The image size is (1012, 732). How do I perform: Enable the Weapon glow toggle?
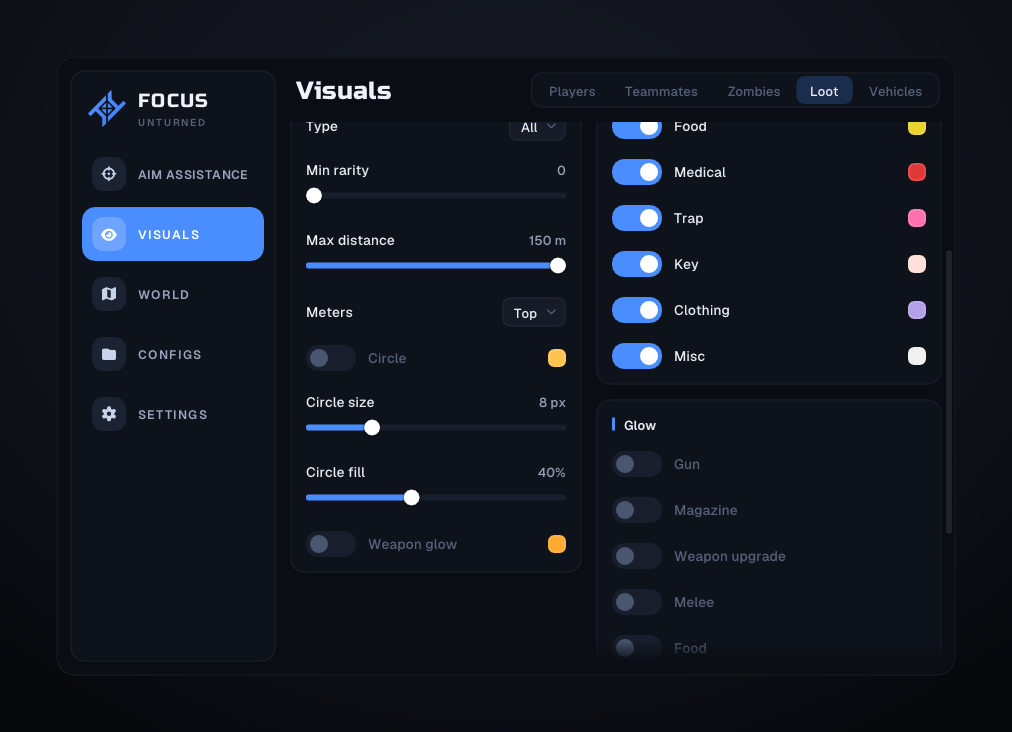pyautogui.click(x=331, y=544)
